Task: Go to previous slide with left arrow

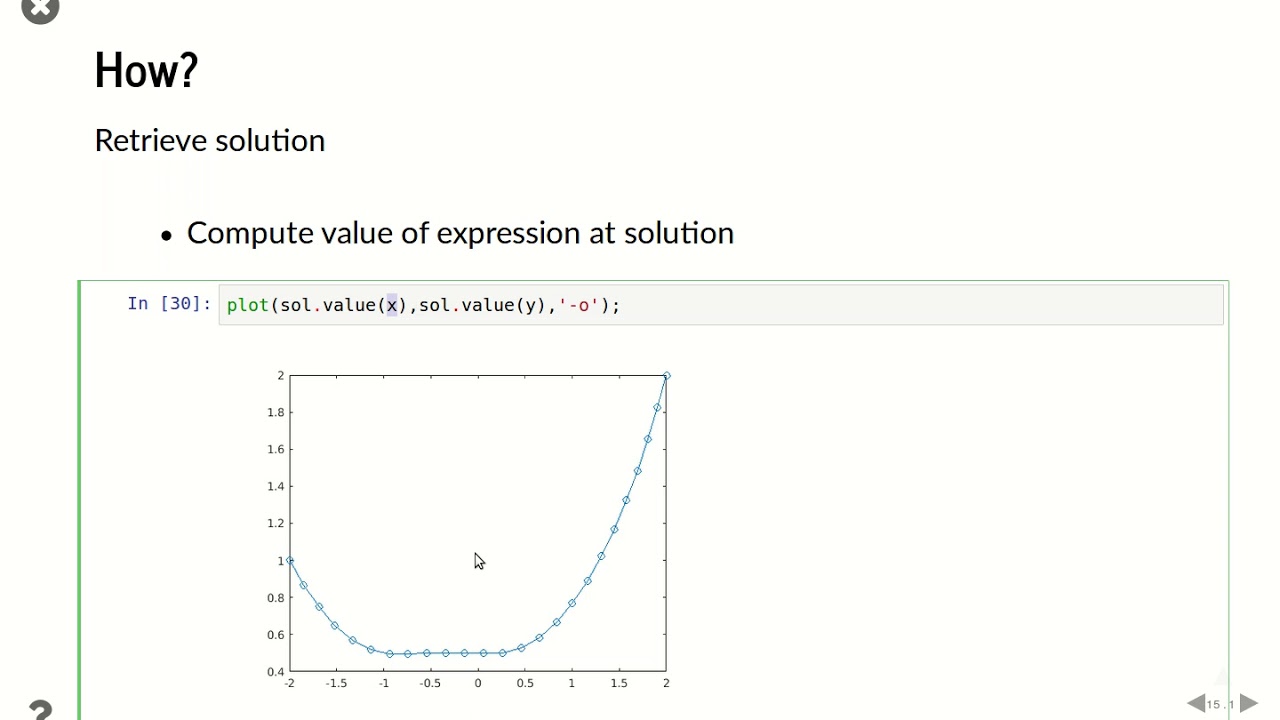Action: coord(1196,704)
